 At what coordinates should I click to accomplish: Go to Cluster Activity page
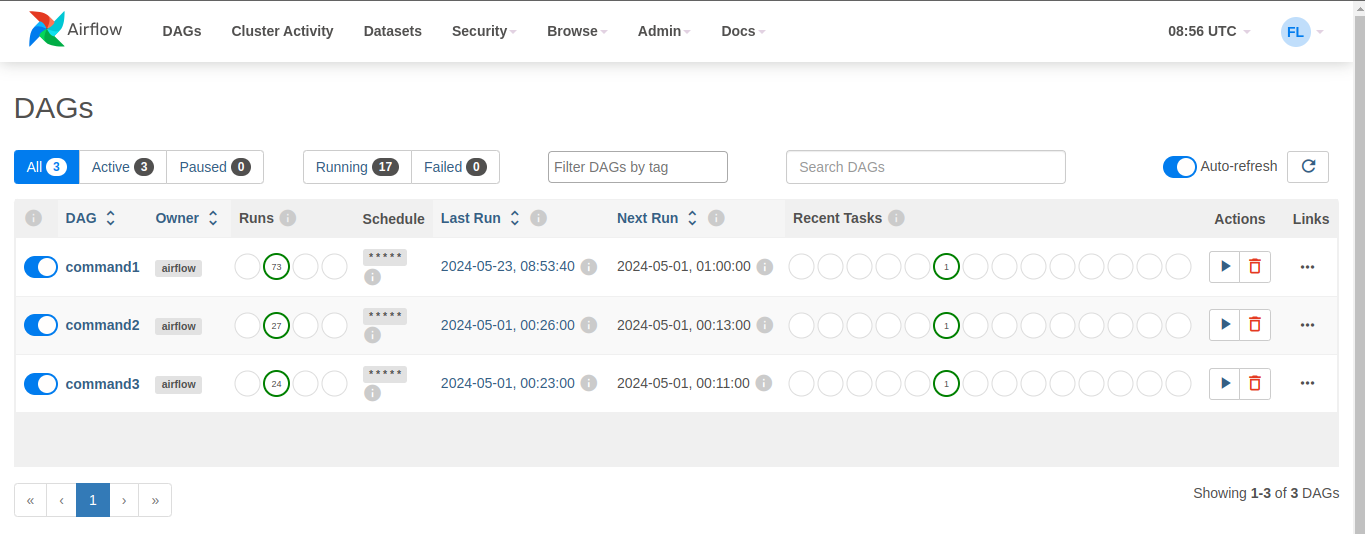[282, 31]
